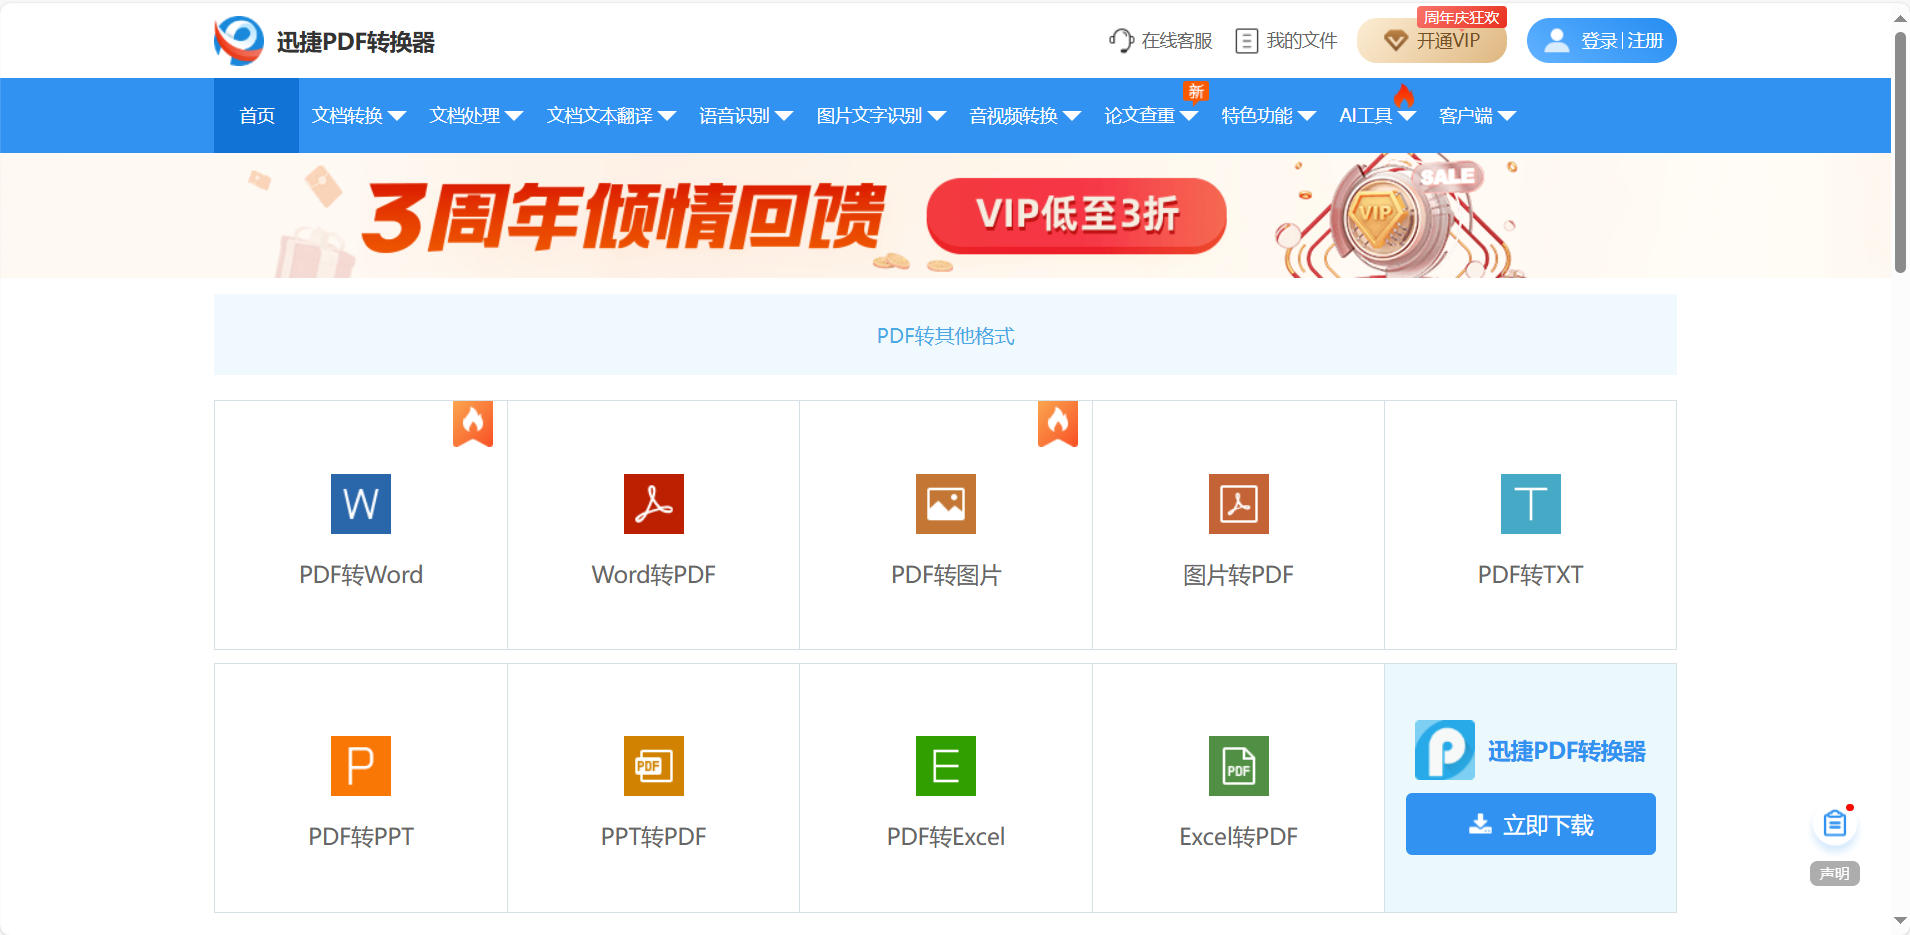Select the Word转PDF red Acrobat icon
Image resolution: width=1910 pixels, height=935 pixels.
[x=654, y=504]
